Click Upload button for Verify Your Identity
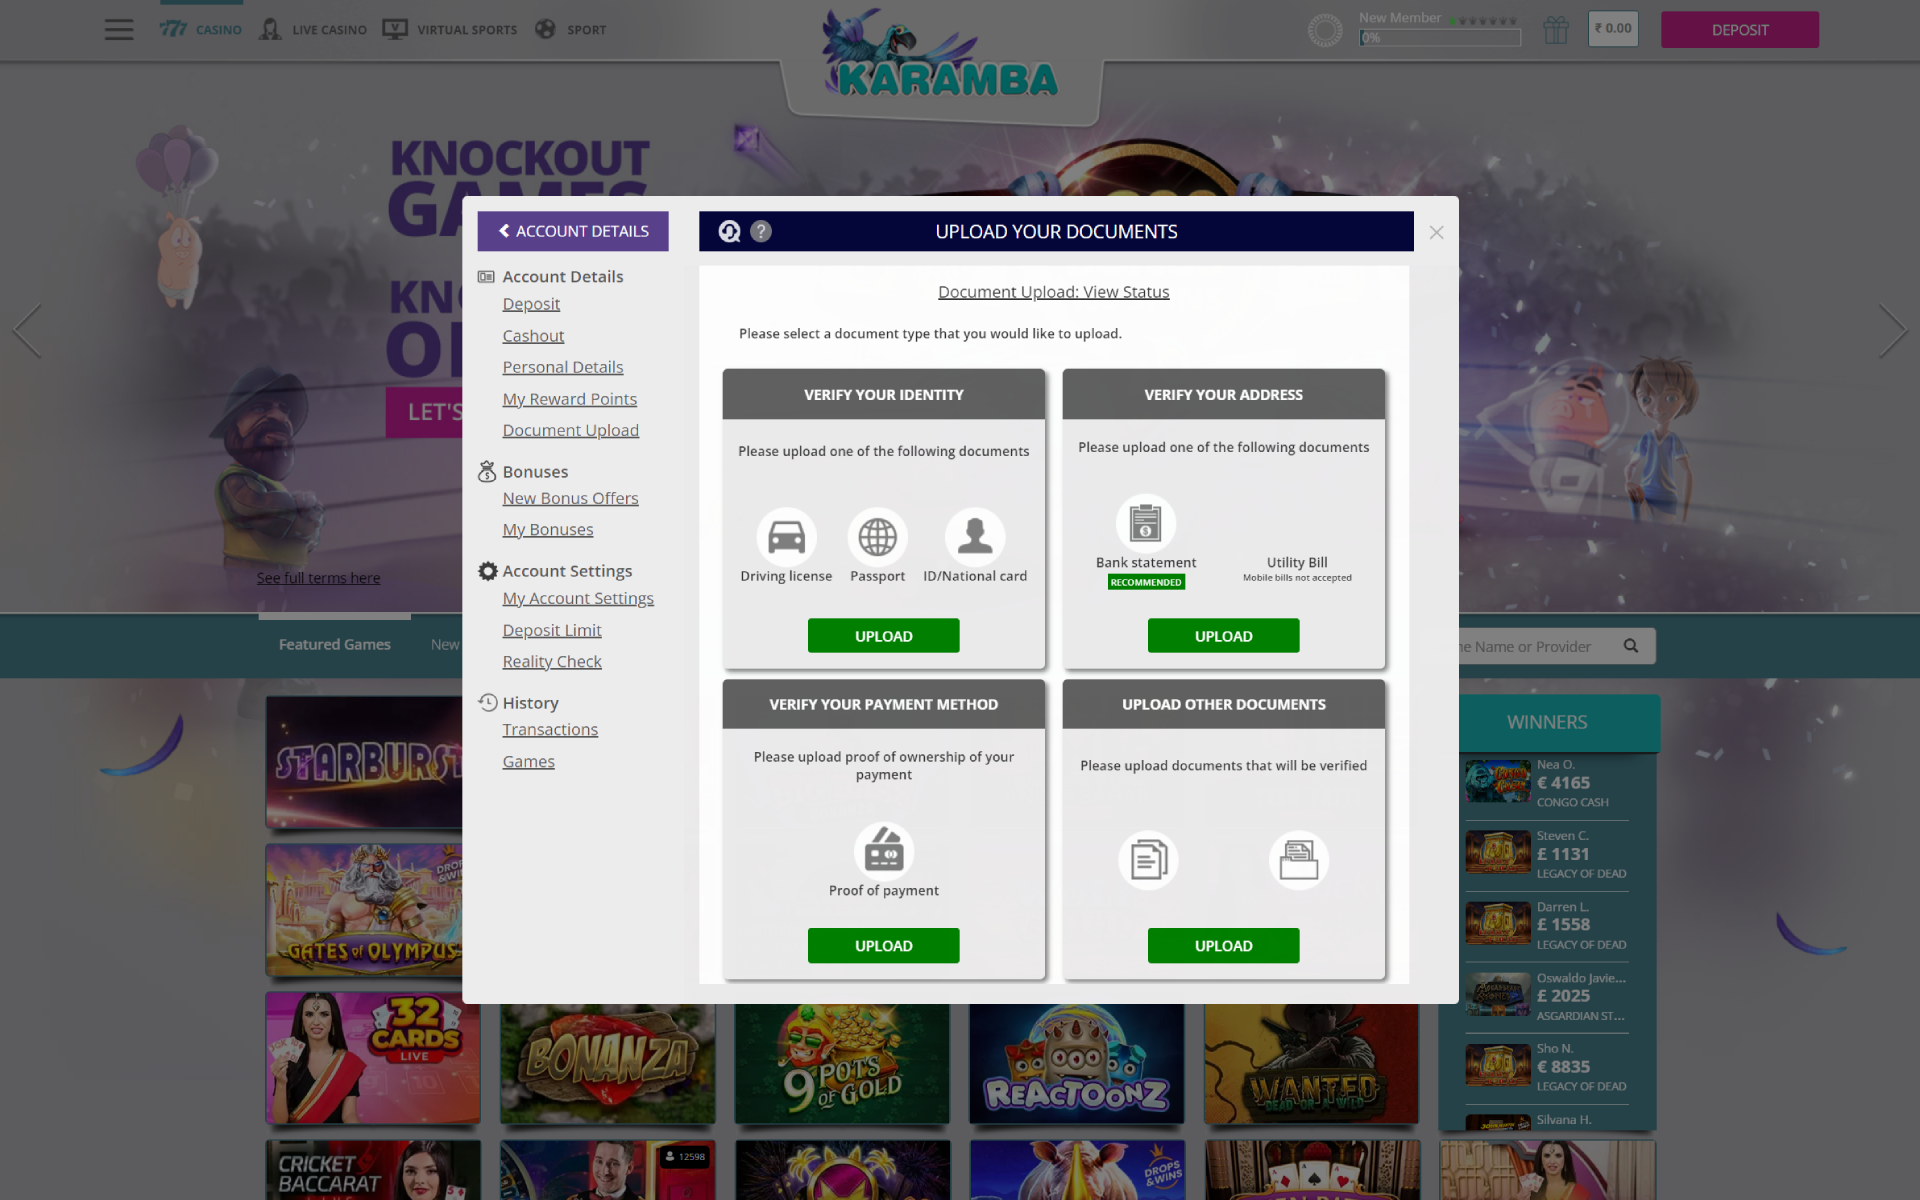Screen dimensions: 1920x1200 [883, 635]
